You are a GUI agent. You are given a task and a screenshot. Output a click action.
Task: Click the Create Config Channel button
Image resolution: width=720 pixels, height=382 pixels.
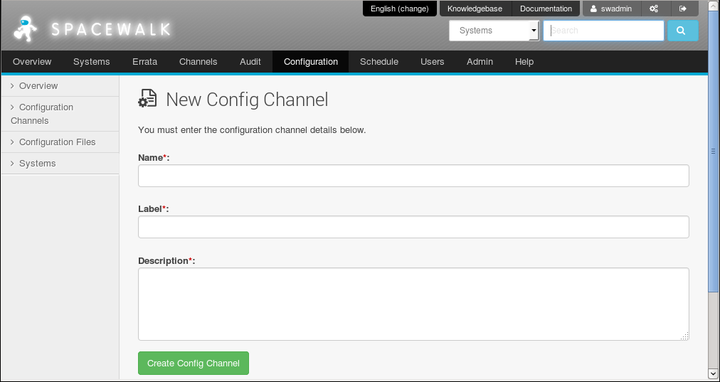(x=193, y=363)
